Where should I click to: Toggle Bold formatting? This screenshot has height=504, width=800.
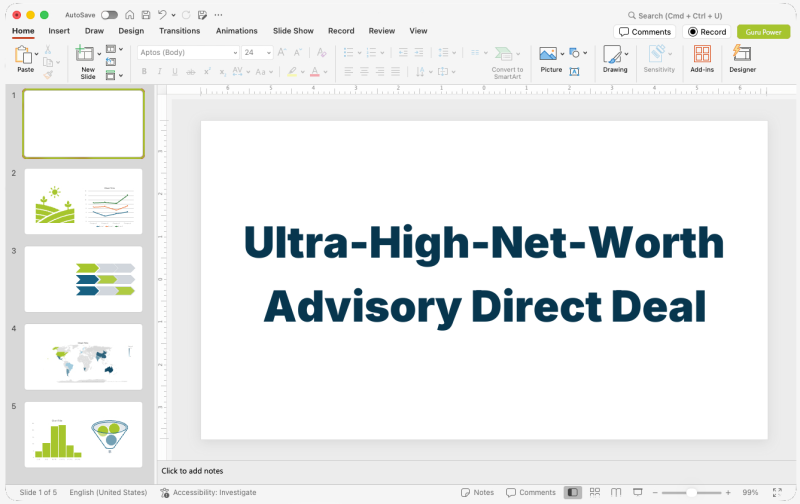[x=144, y=72]
